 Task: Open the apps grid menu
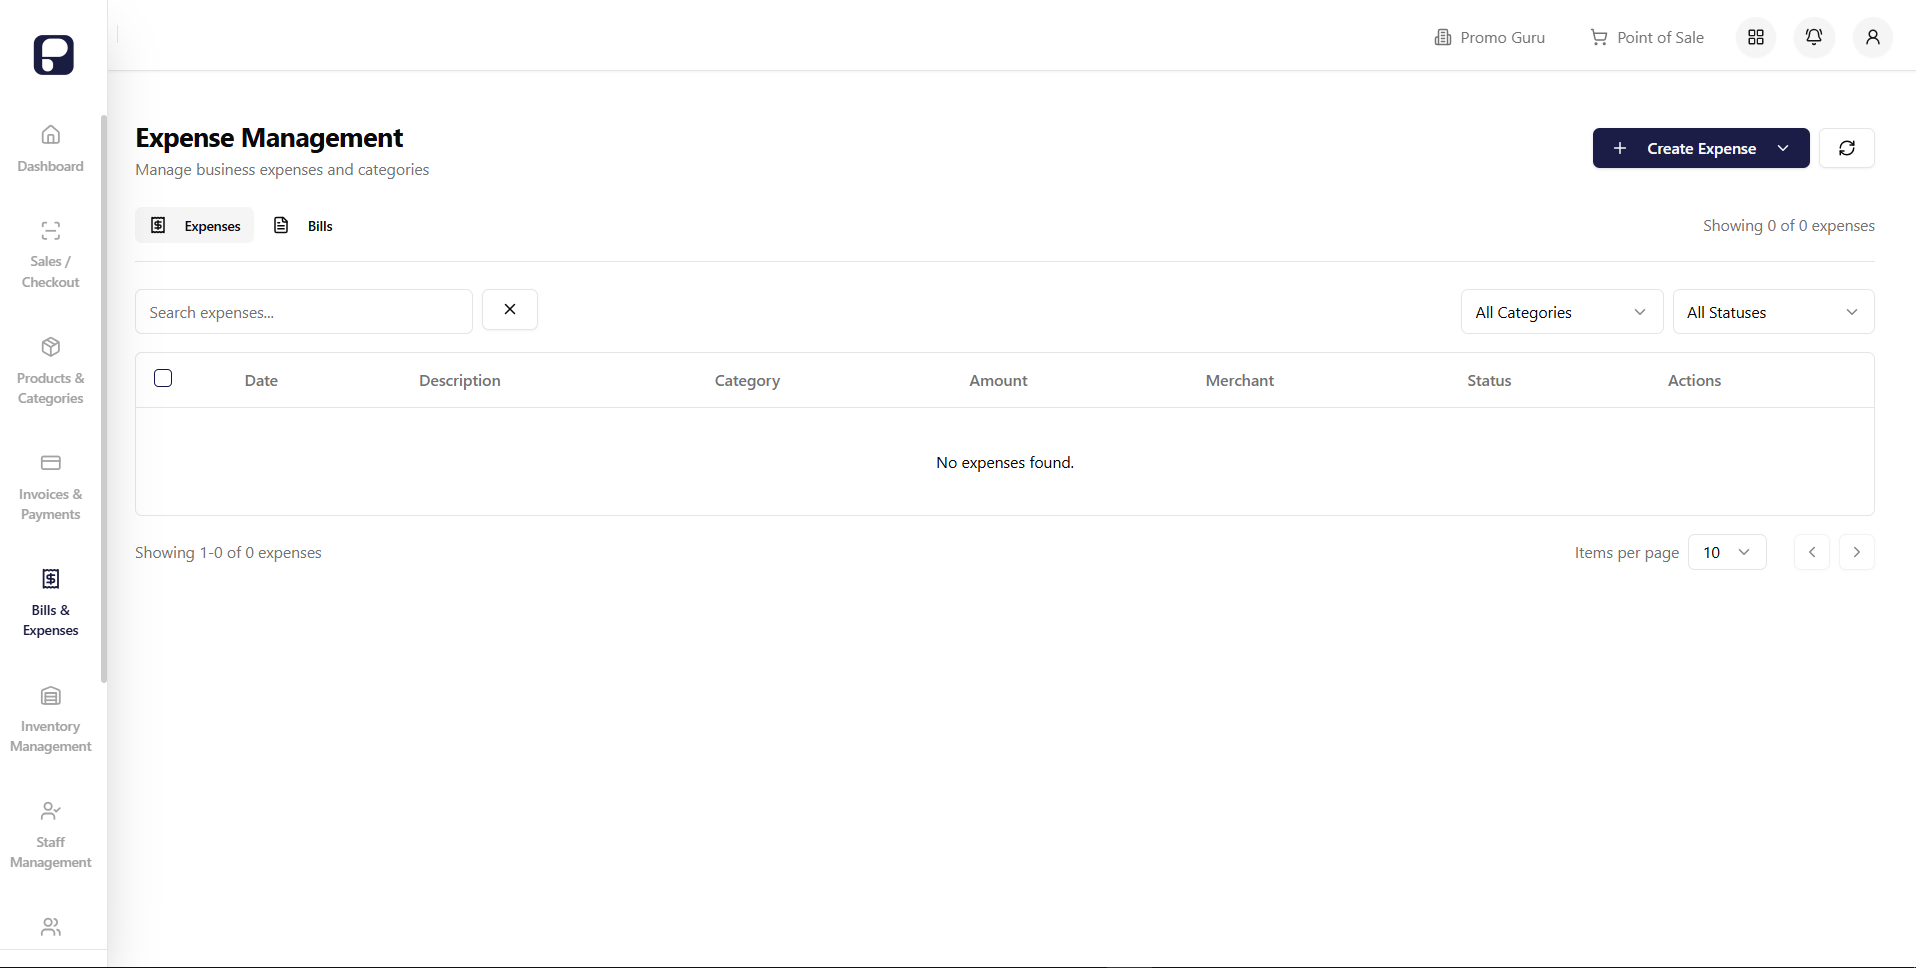coord(1755,38)
